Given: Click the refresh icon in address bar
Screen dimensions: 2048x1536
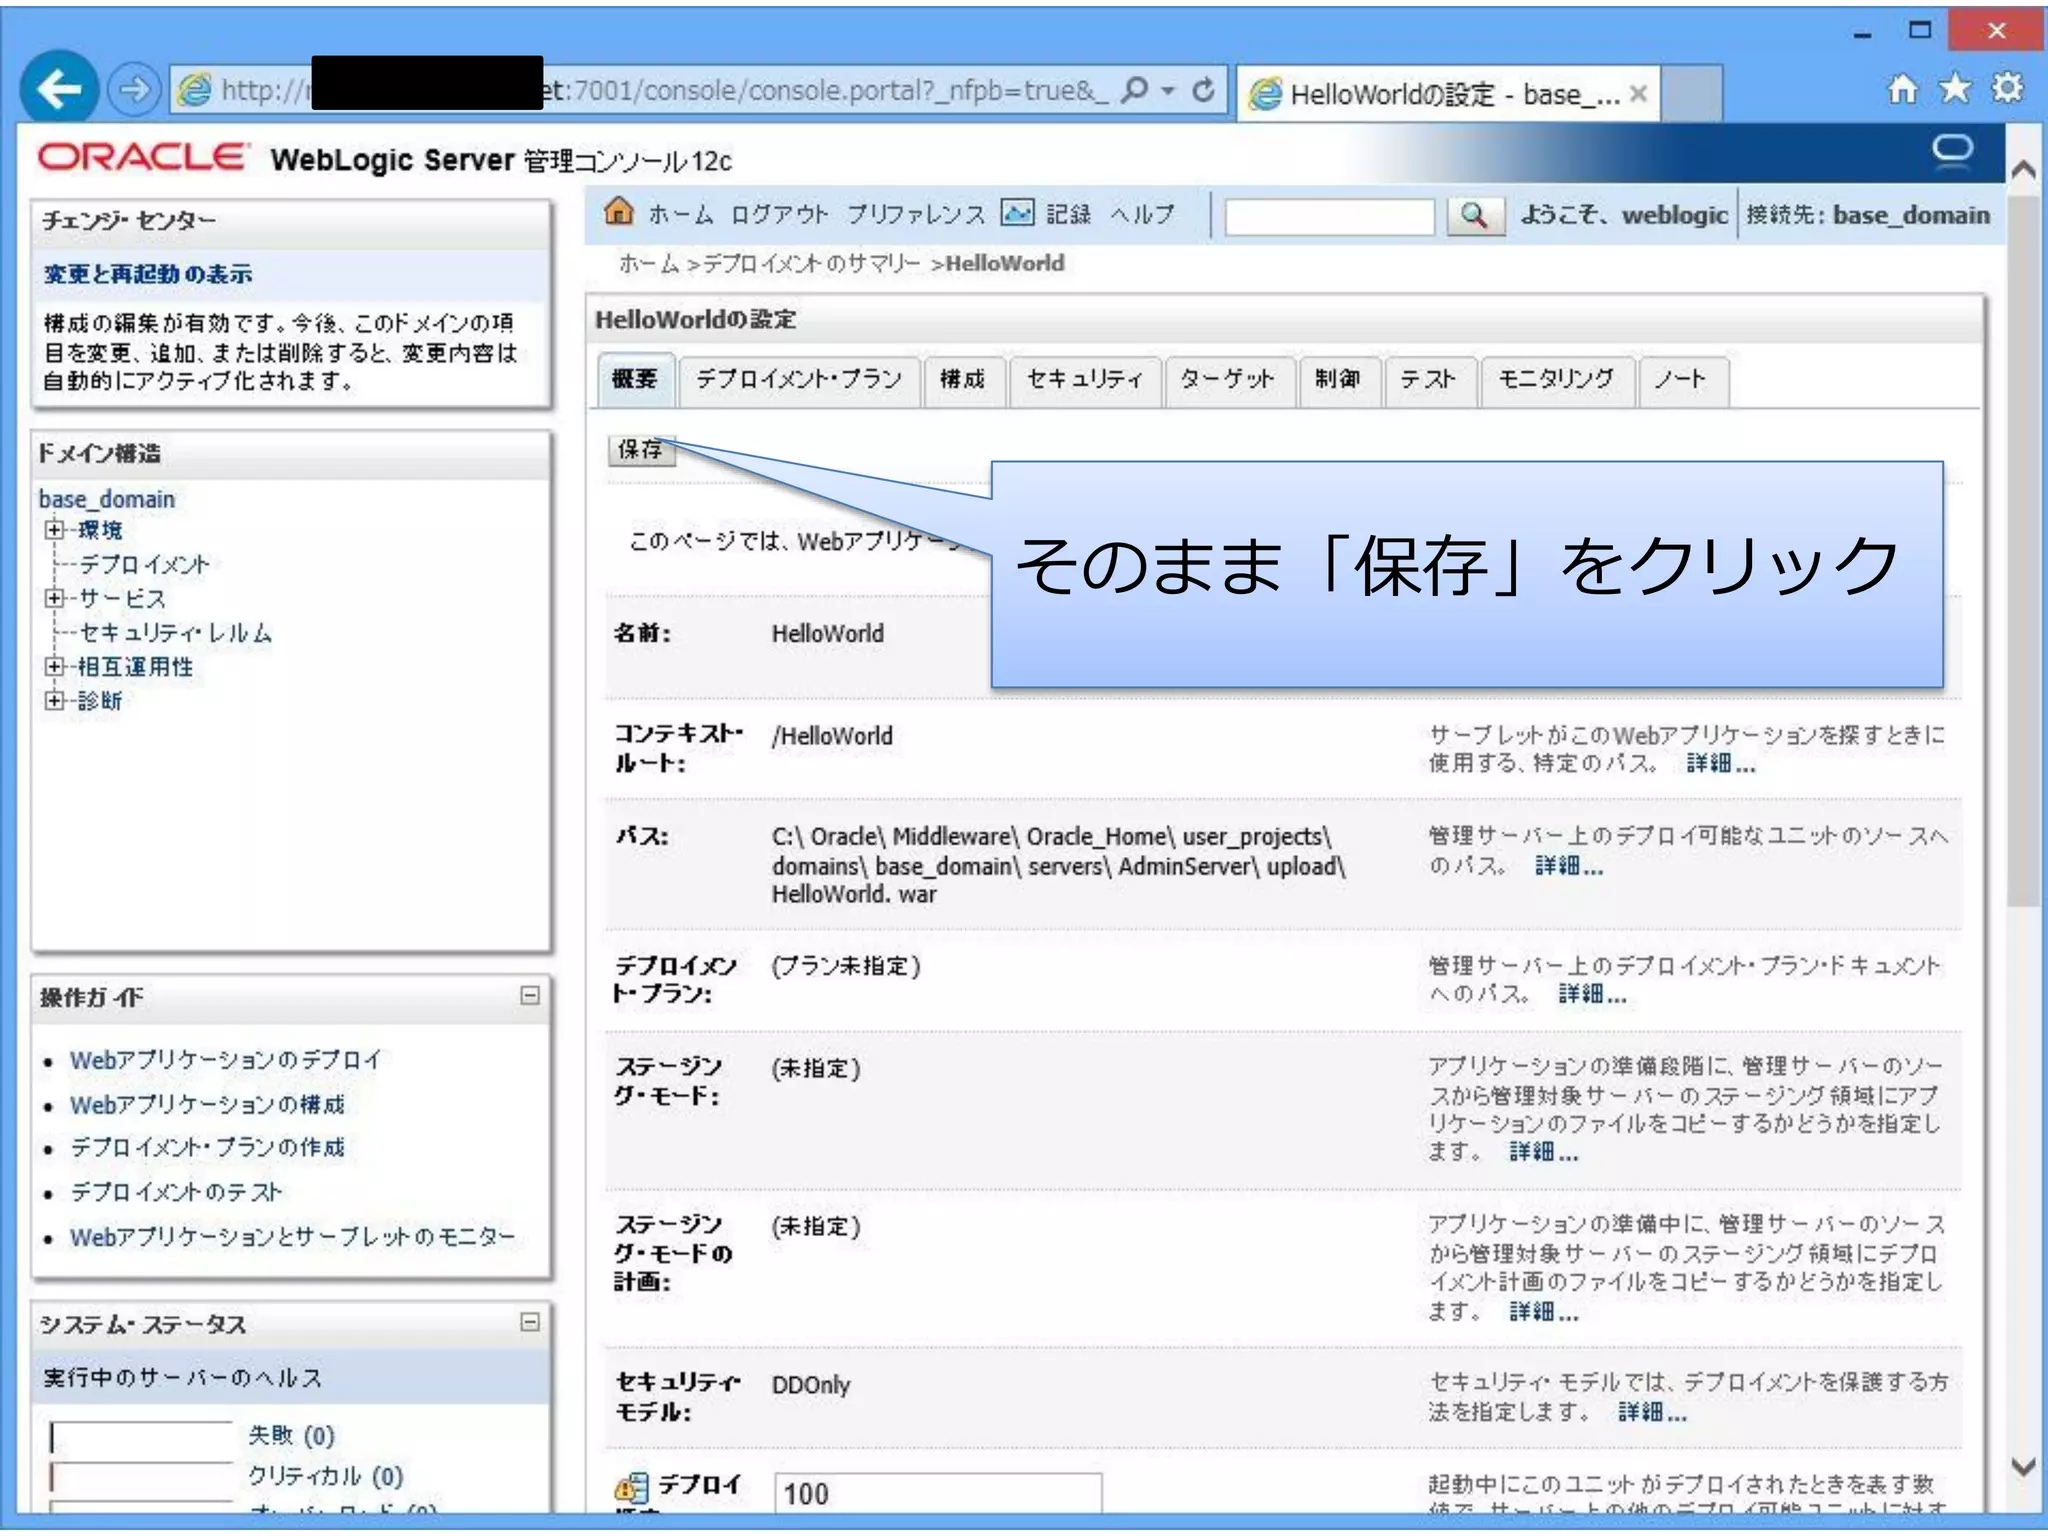Looking at the screenshot, I should [x=1204, y=91].
